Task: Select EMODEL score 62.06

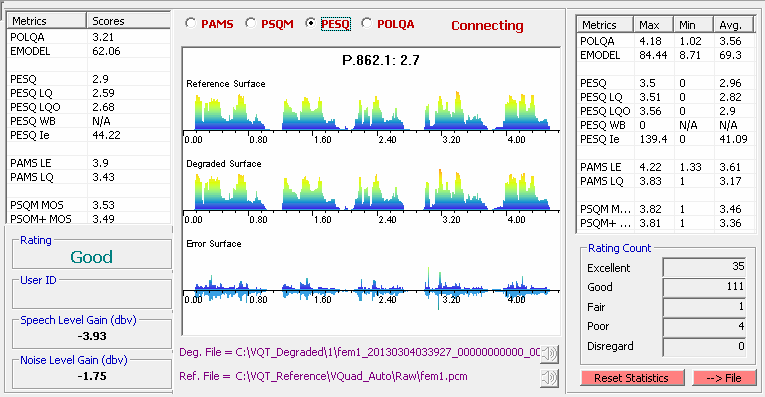Action: (x=106, y=51)
